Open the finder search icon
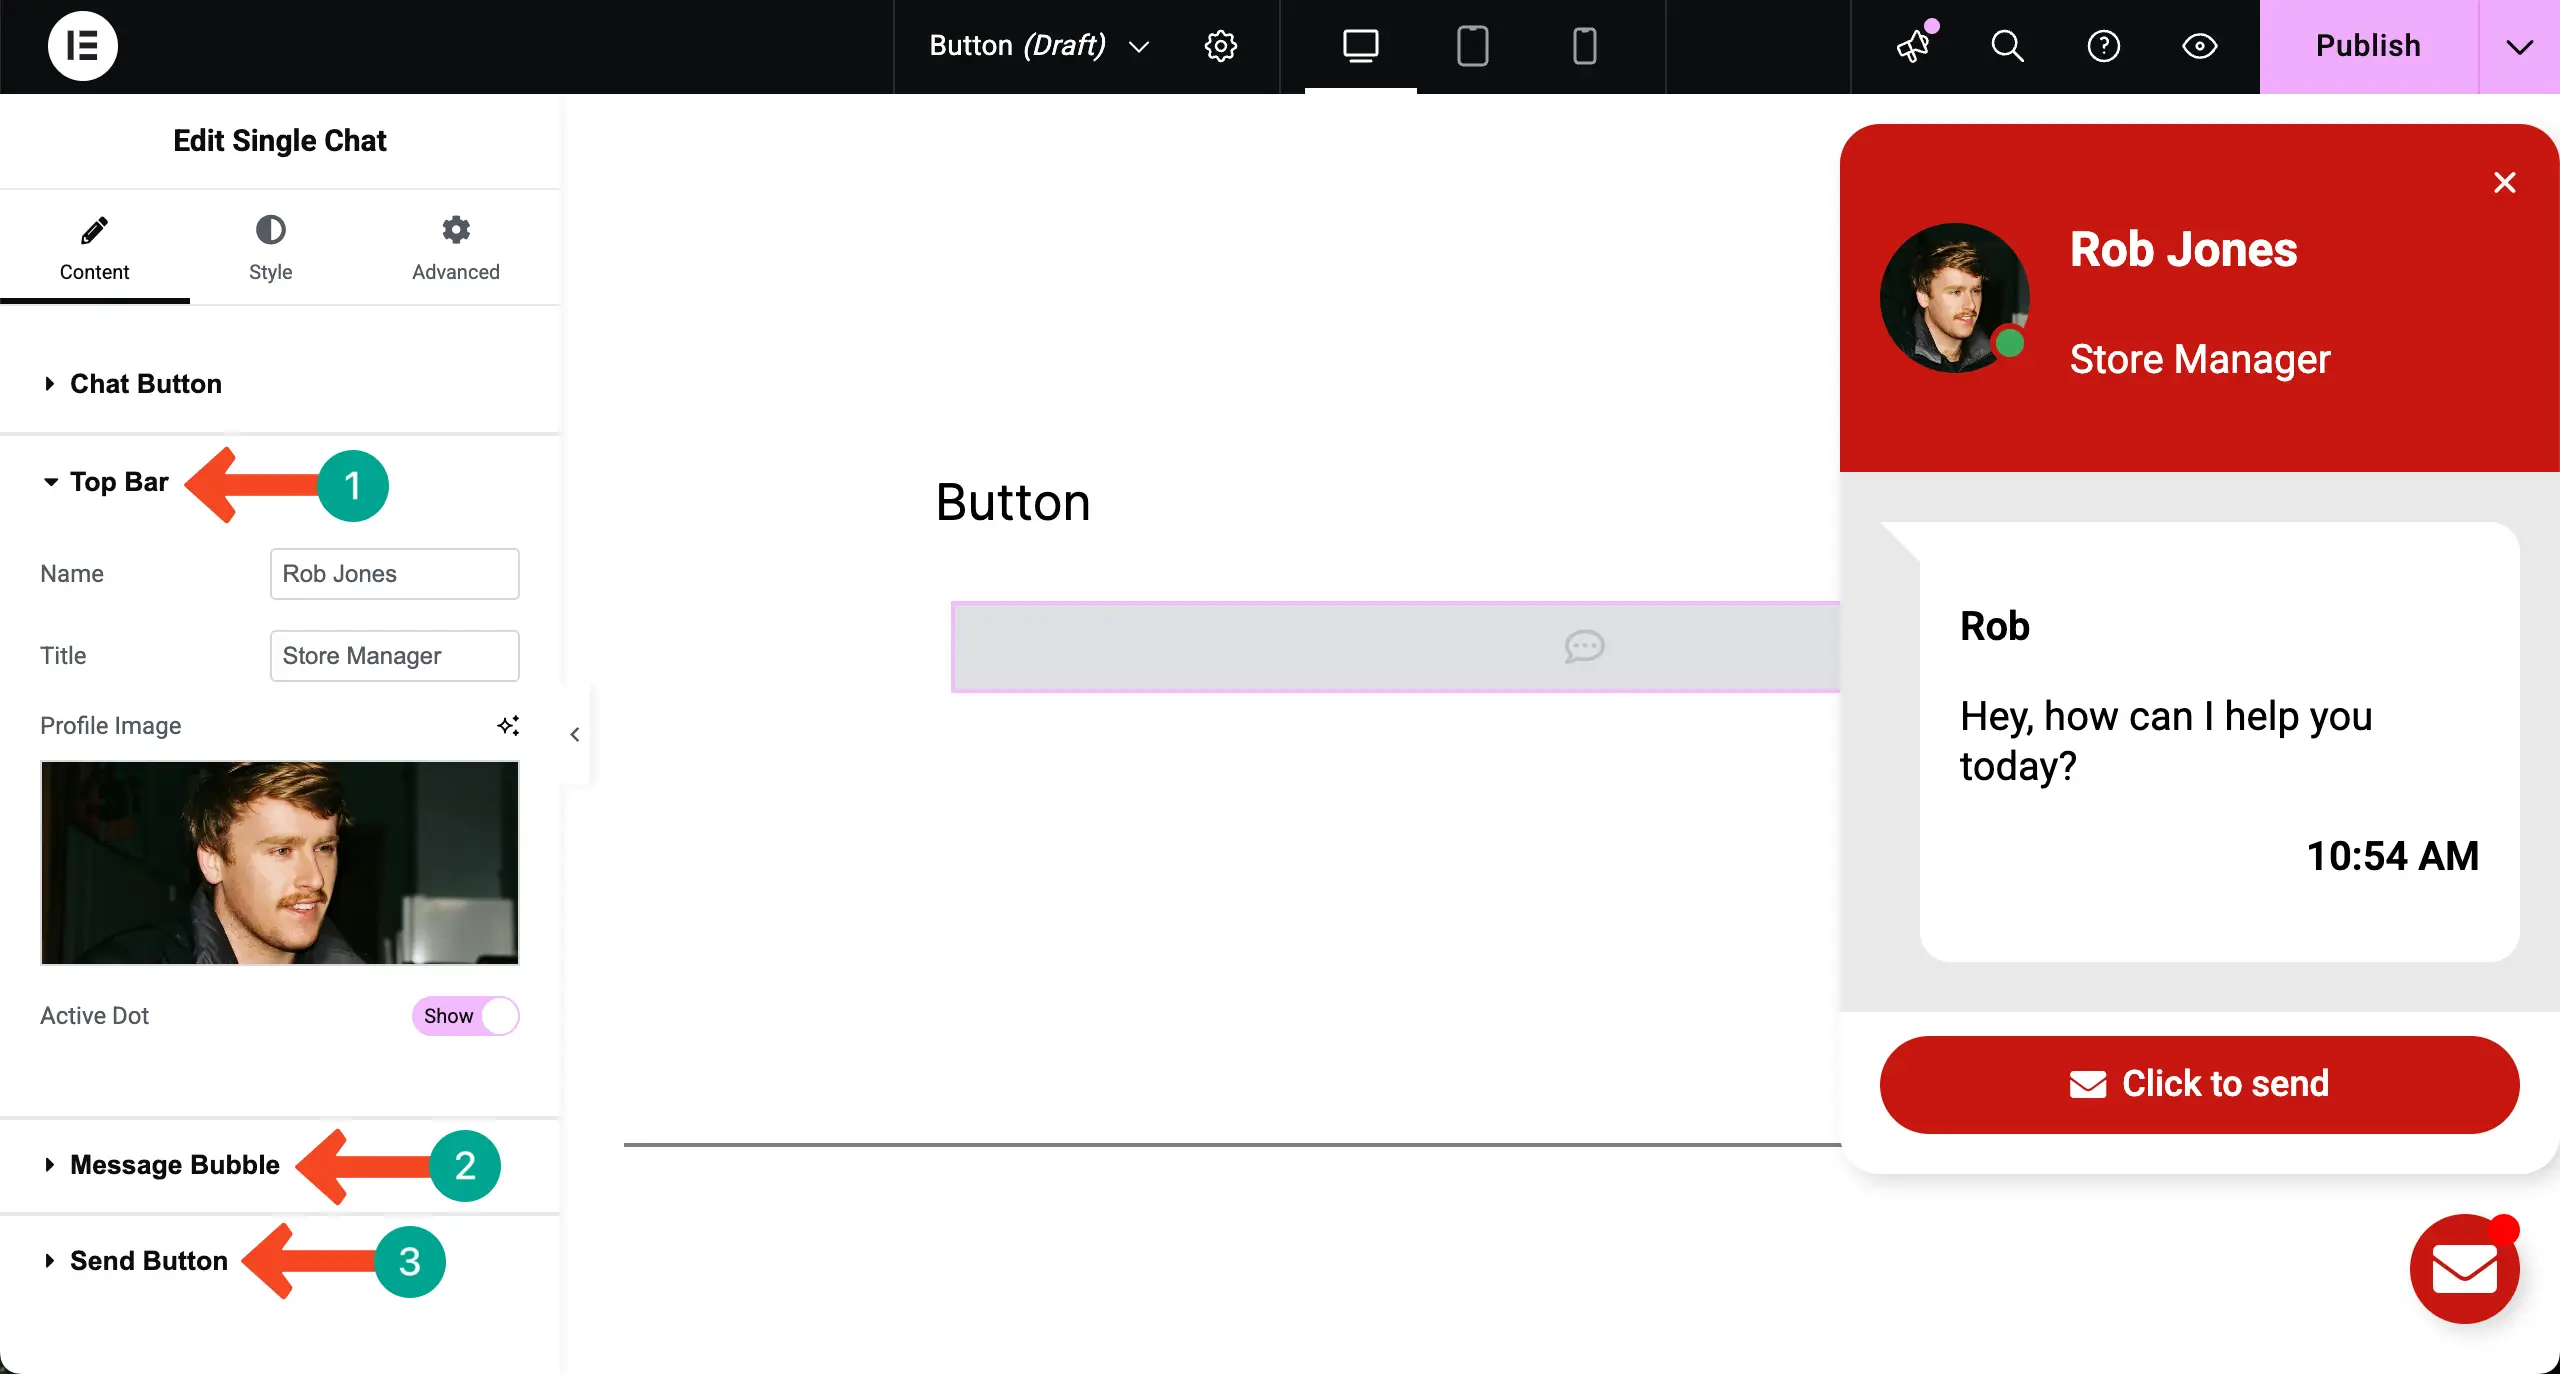Image resolution: width=2560 pixels, height=1374 pixels. [2007, 46]
